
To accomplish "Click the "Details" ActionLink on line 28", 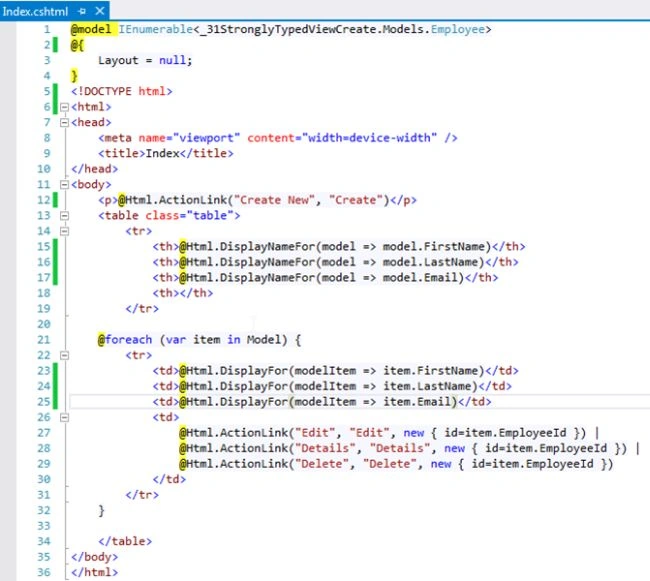I will [403, 448].
